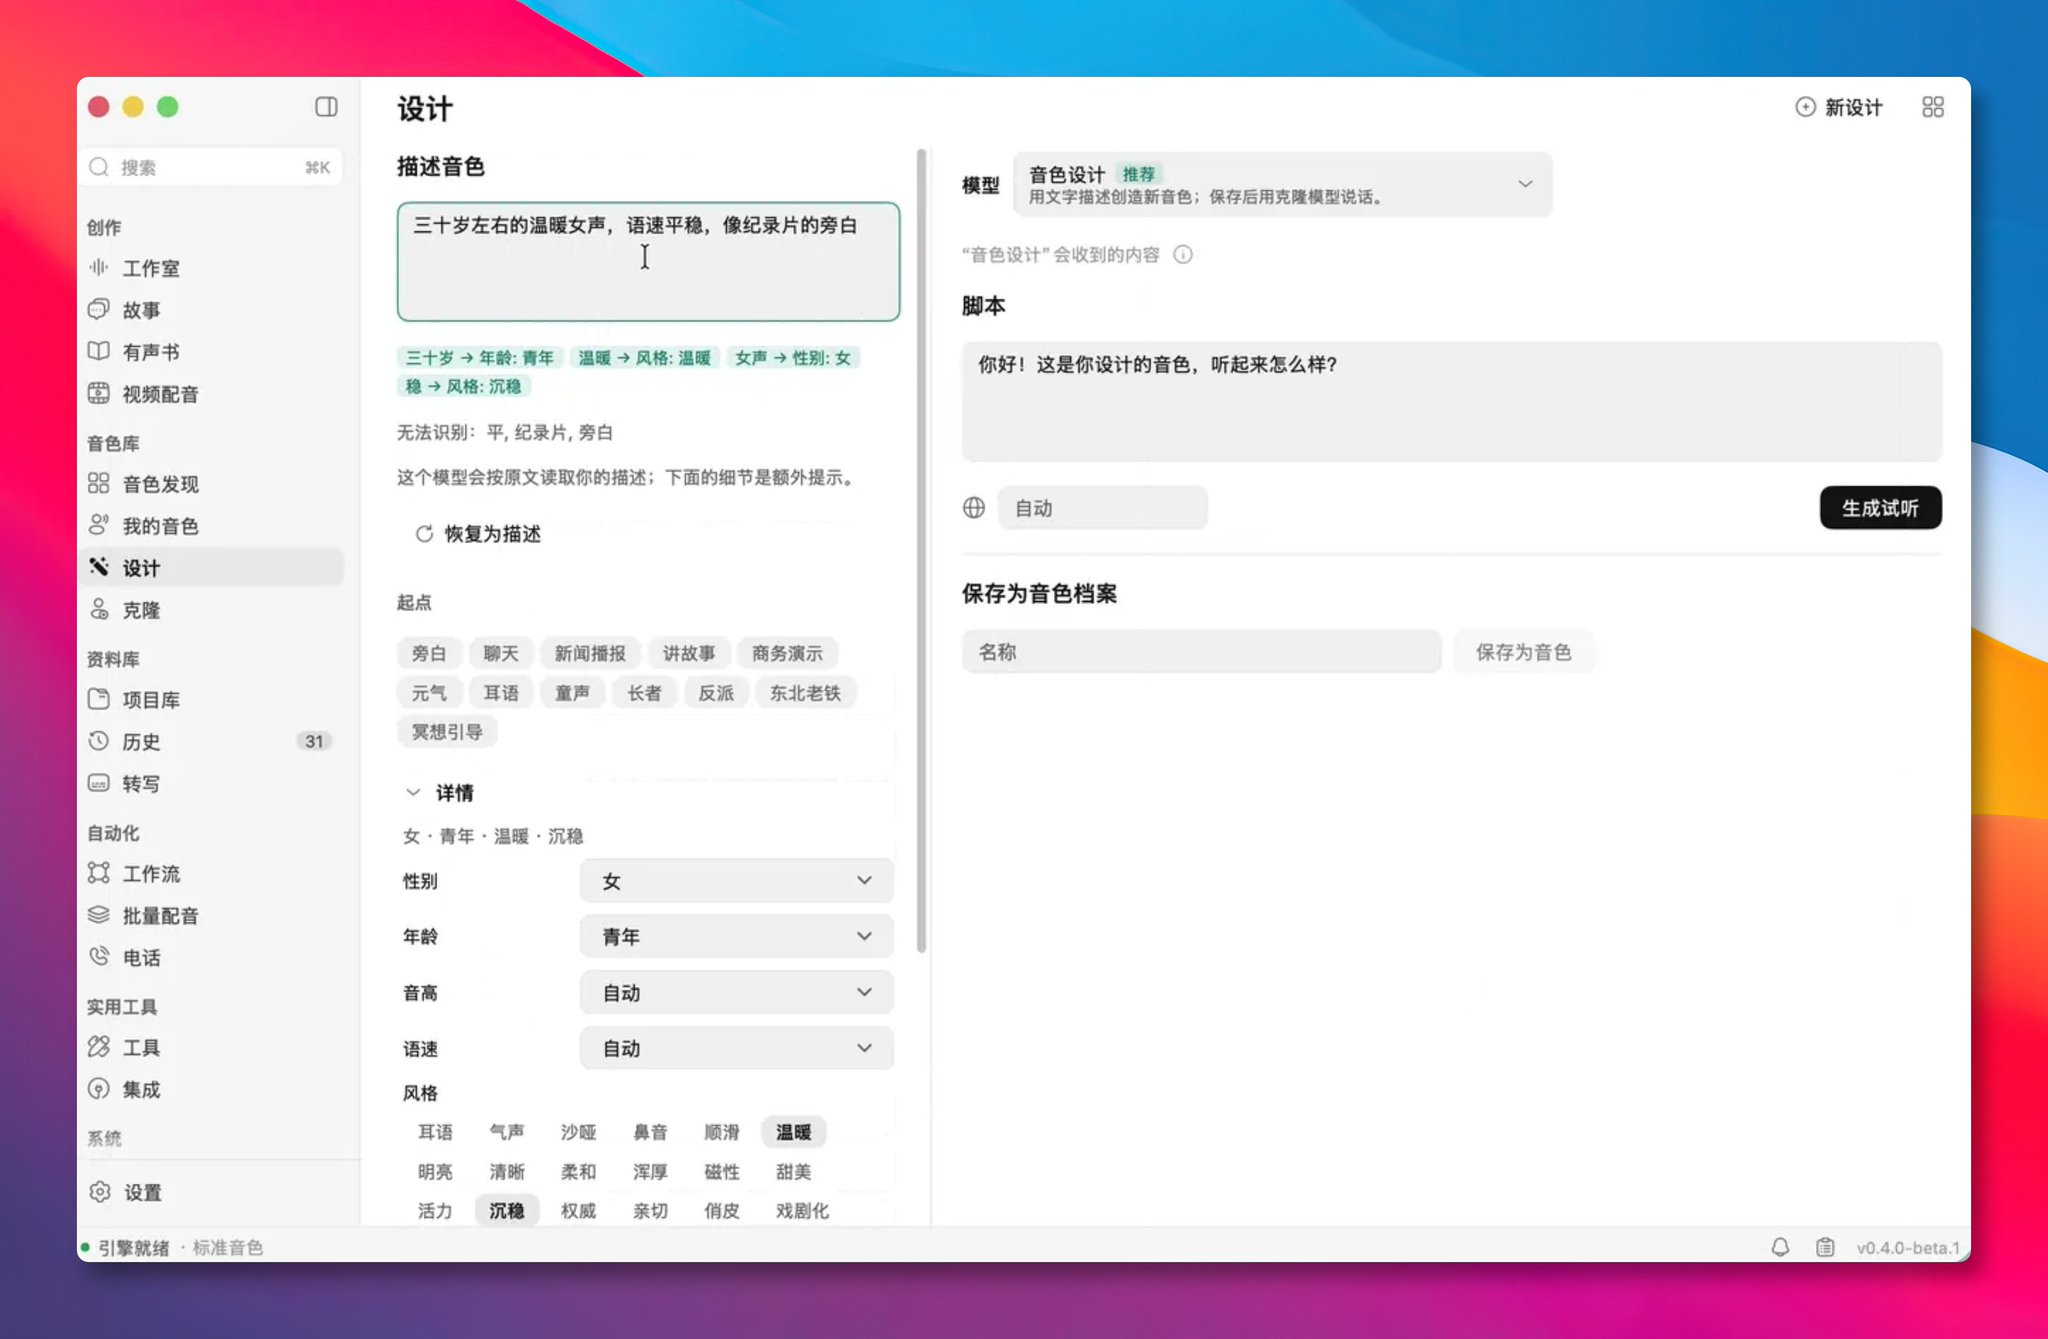Click the grid layout icon top right

click(x=1933, y=107)
